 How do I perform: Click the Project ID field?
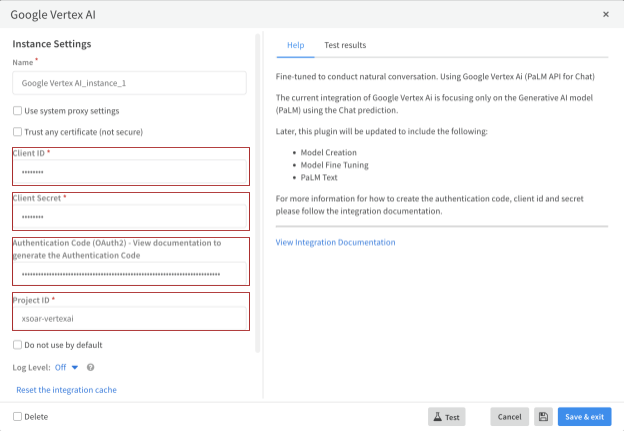point(129,318)
